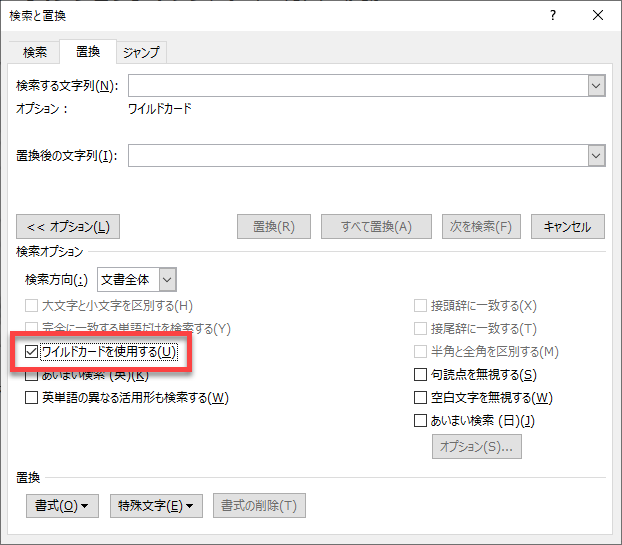Open the 書式 dropdown button
This screenshot has width=622, height=545.
(x=62, y=505)
